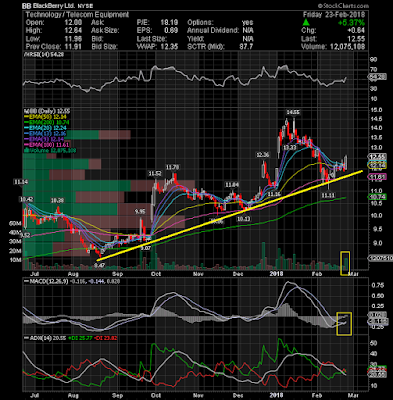
Task: Click the 10.13 December low label
Action: (x=243, y=219)
